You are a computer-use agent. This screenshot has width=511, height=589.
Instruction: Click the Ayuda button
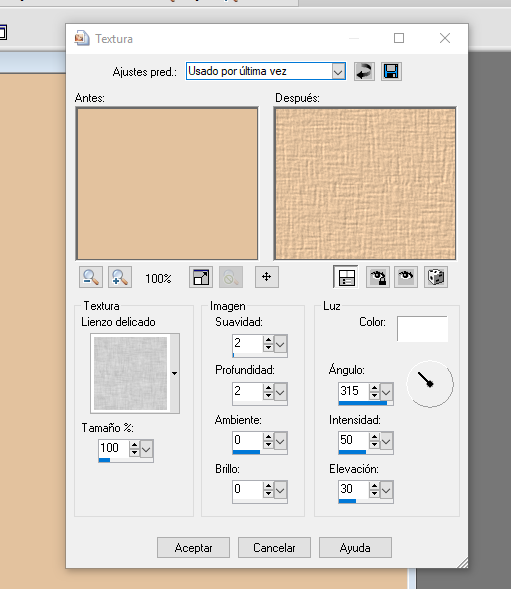coord(355,548)
